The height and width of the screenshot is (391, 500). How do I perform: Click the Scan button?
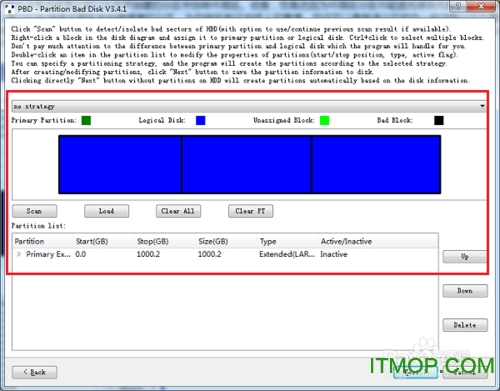click(35, 211)
